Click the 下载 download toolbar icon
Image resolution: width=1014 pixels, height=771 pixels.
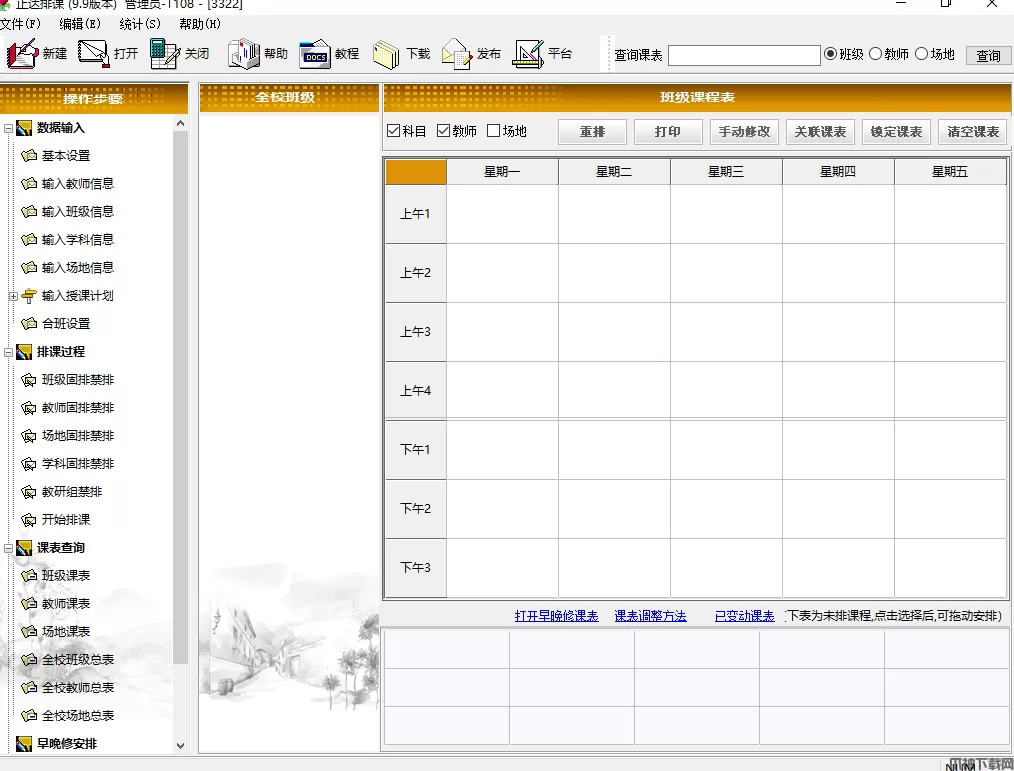tap(386, 54)
